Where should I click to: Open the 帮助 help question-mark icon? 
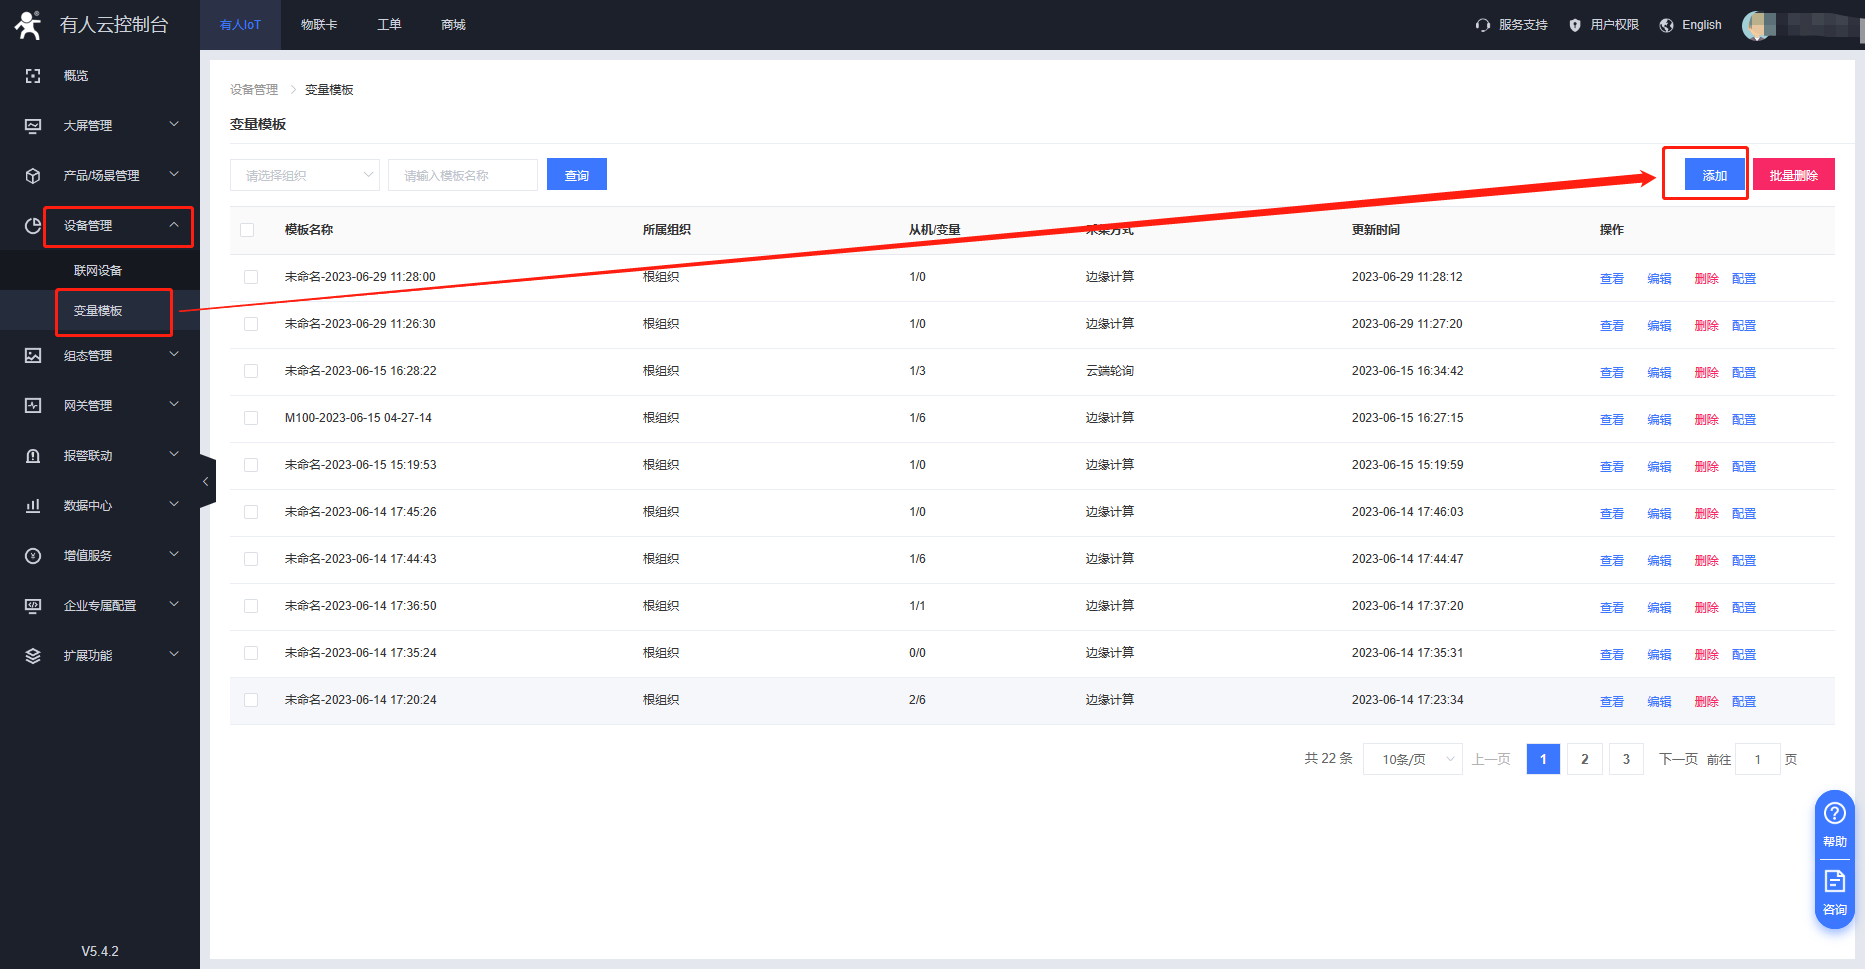[1834, 814]
